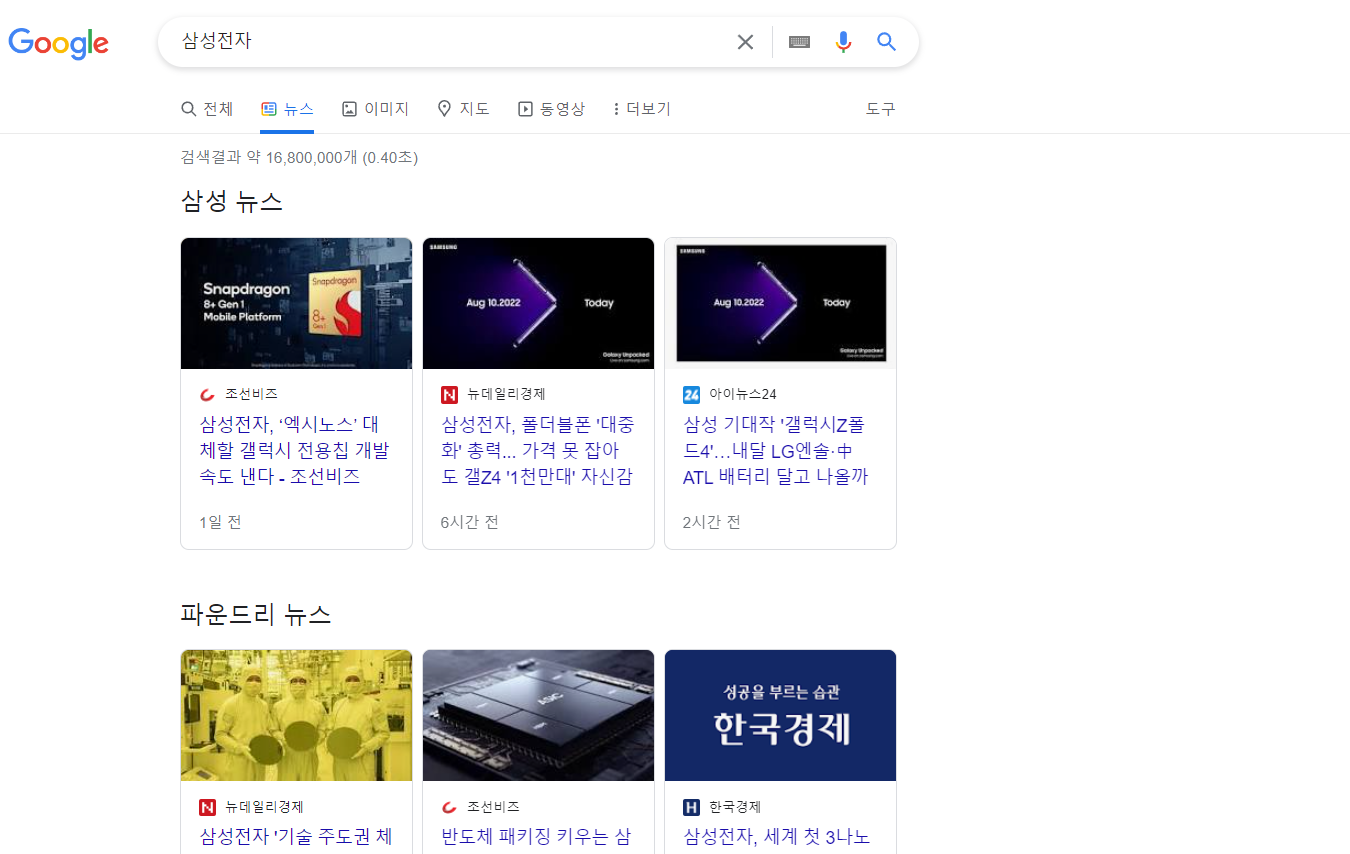The height and width of the screenshot is (854, 1350).
Task: Open the 한국경제 banner thumbnail
Action: click(x=780, y=715)
